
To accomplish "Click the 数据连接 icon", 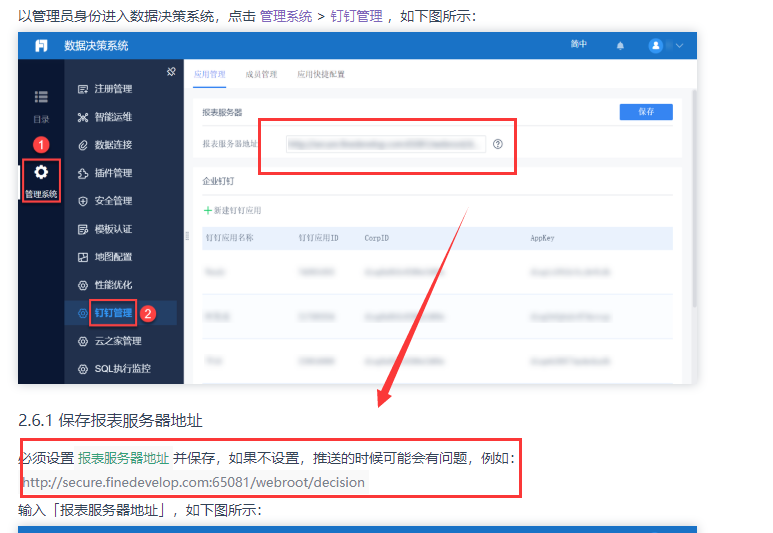I will (83, 145).
